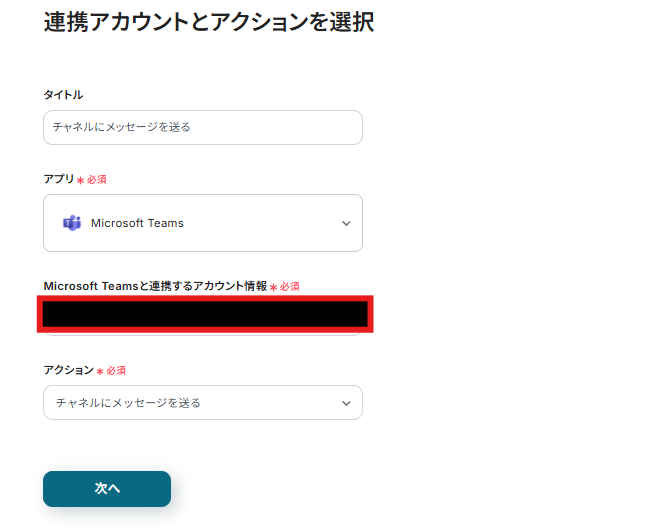The width and height of the screenshot is (655, 532).
Task: Click the アクション field label
Action: (x=68, y=370)
